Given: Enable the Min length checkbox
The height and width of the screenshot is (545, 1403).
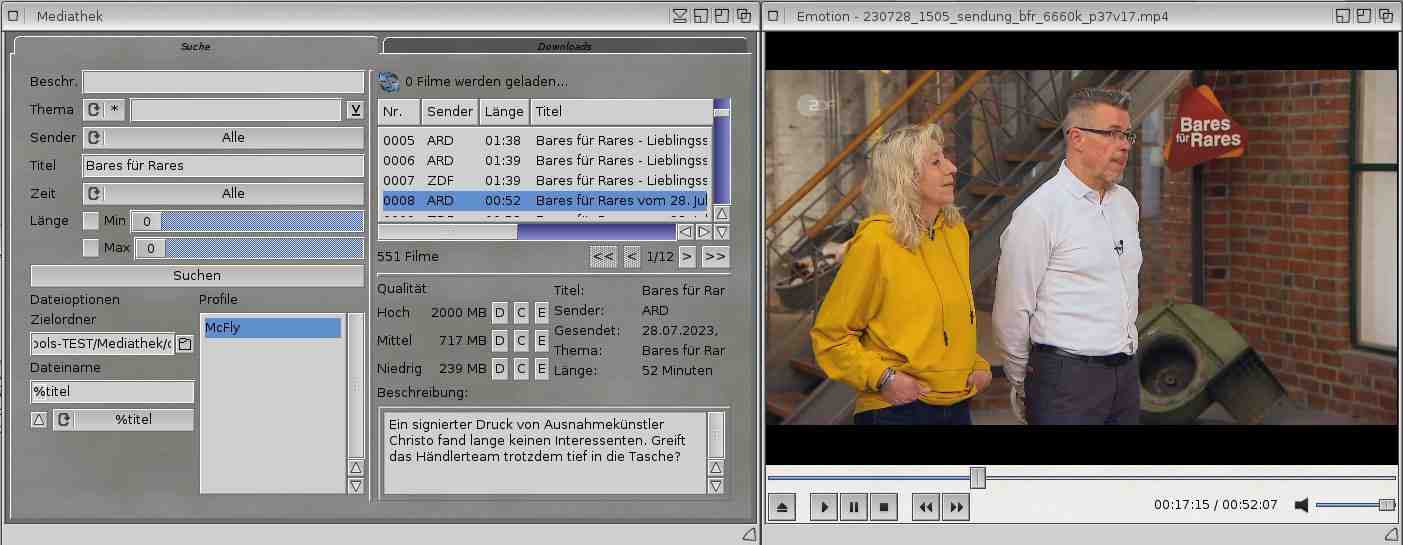Looking at the screenshot, I should point(91,221).
